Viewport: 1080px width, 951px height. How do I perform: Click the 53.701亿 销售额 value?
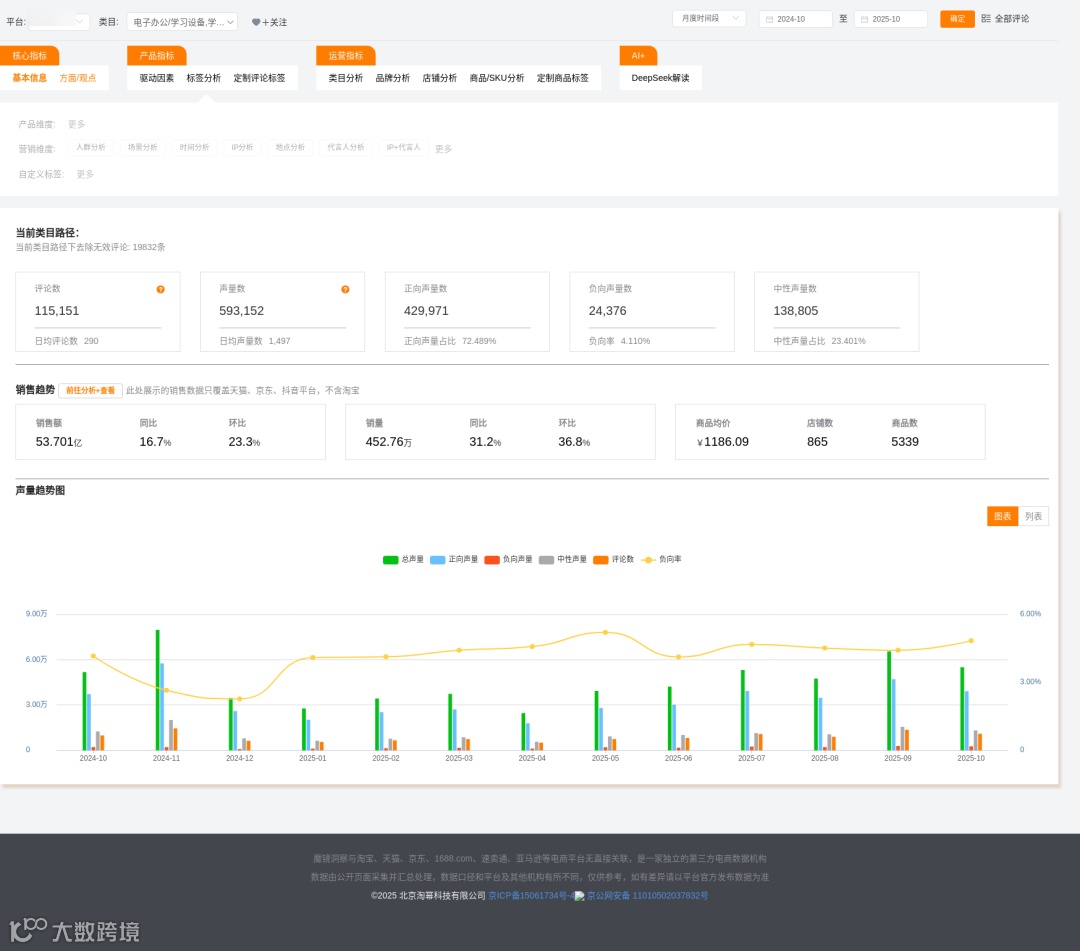pos(59,442)
